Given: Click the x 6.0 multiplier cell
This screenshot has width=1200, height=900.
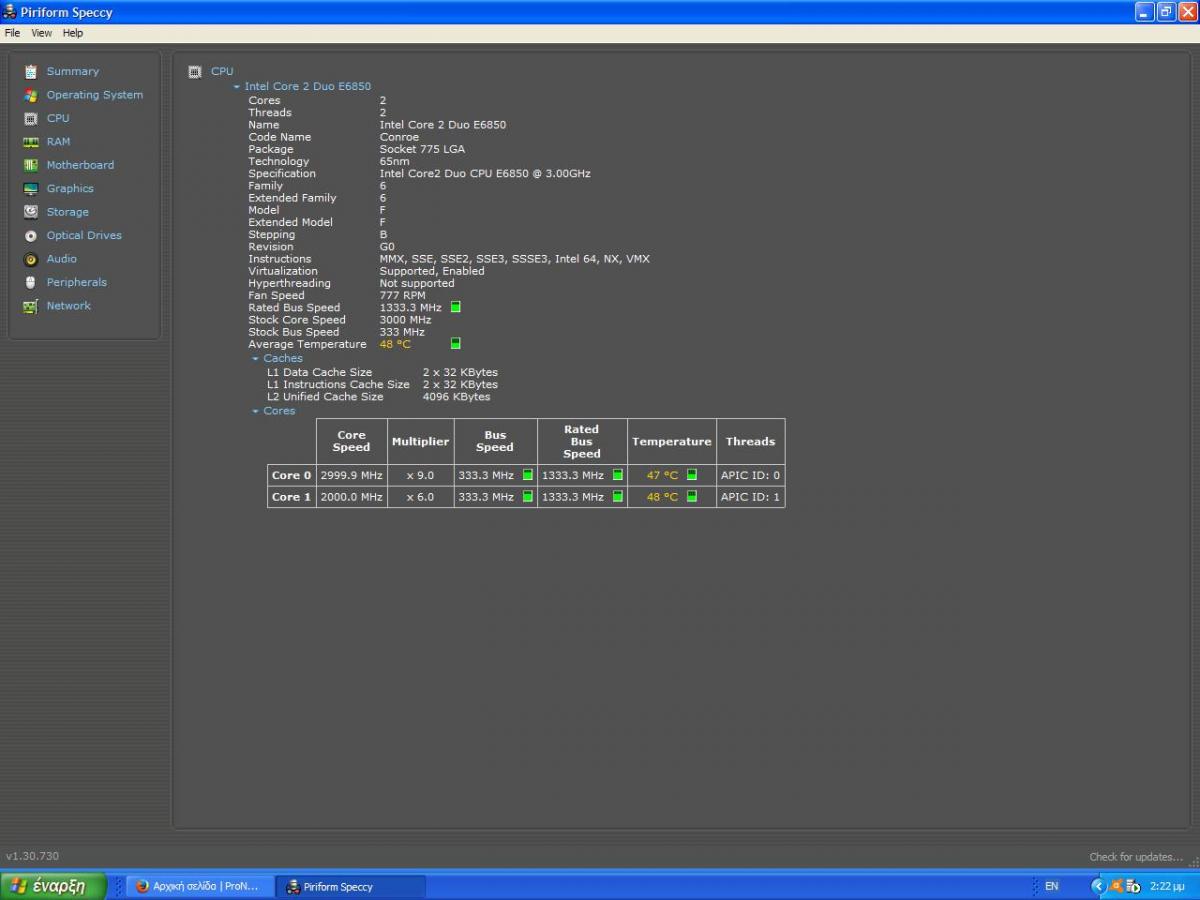Looking at the screenshot, I should point(420,497).
